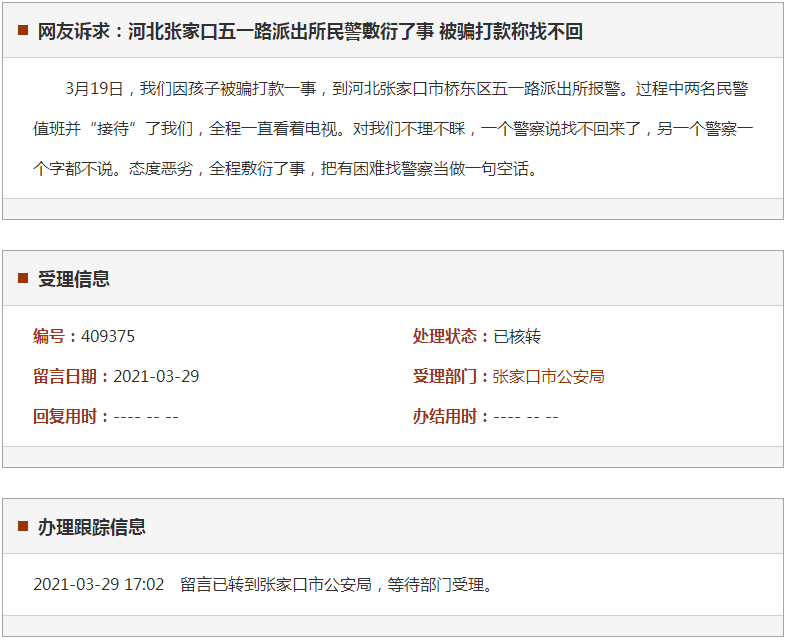Click the 办结用时 field label
The width and height of the screenshot is (787, 640).
point(451,417)
